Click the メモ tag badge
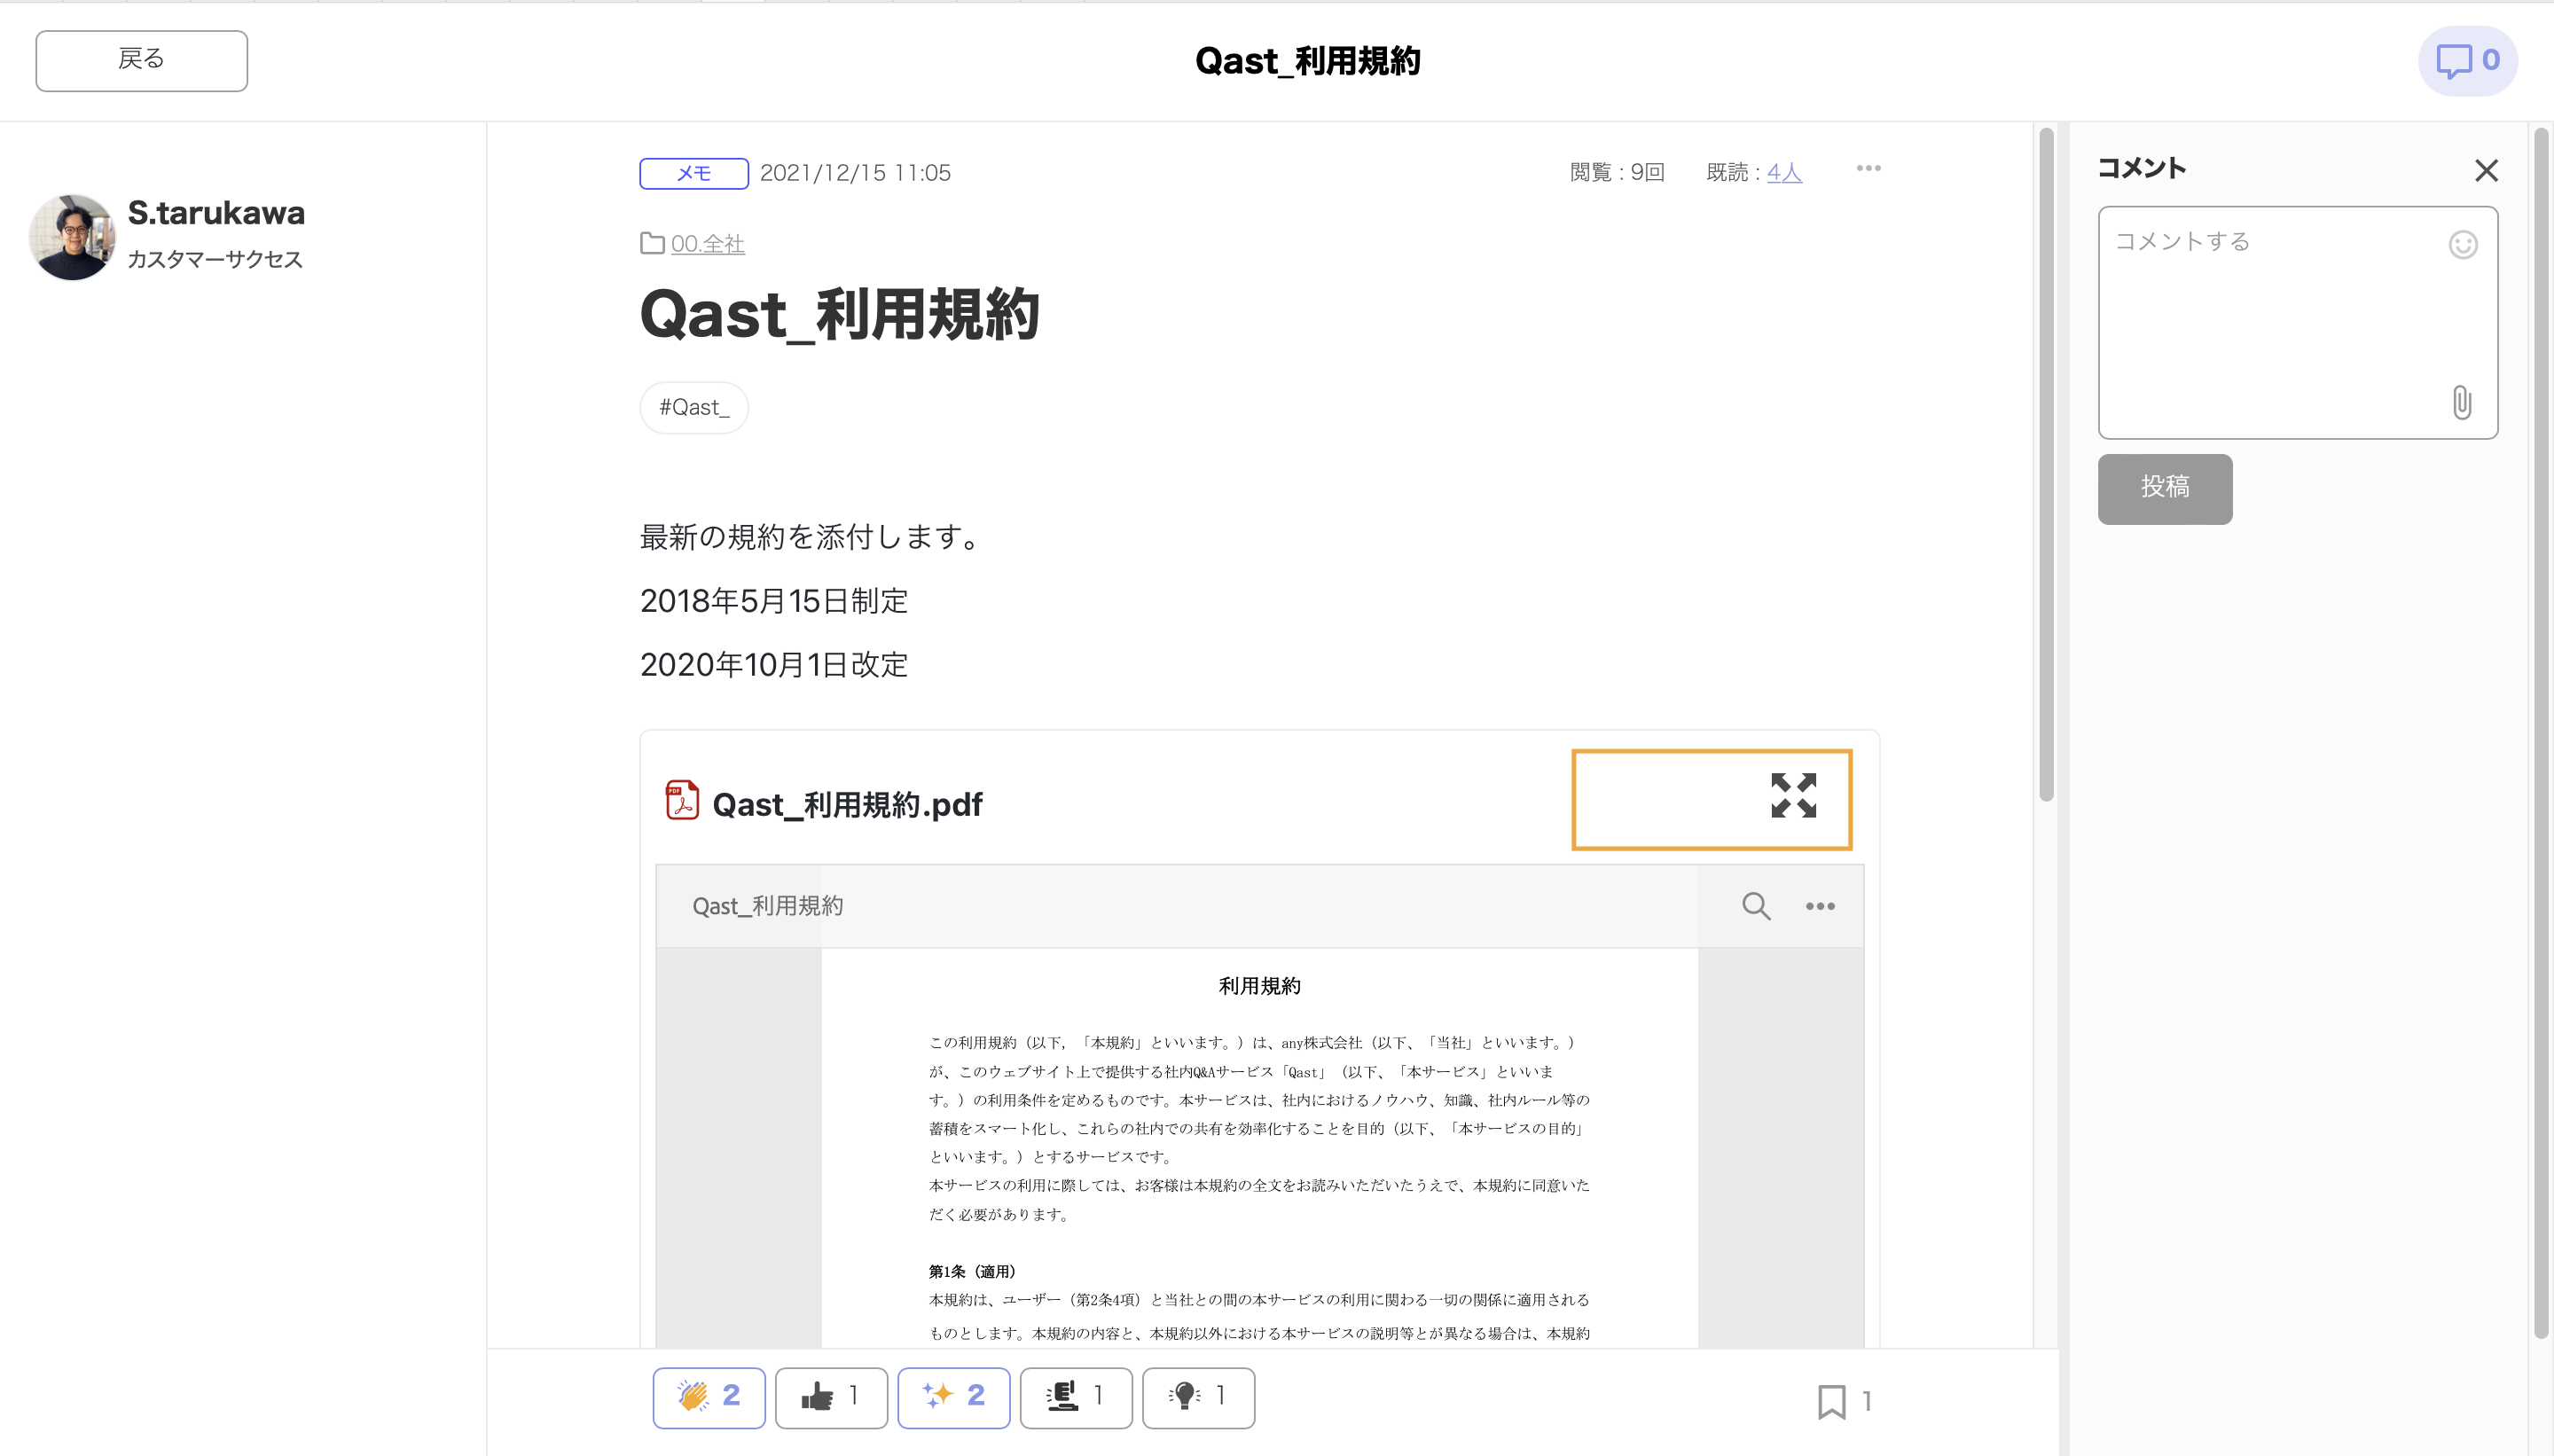 [694, 173]
